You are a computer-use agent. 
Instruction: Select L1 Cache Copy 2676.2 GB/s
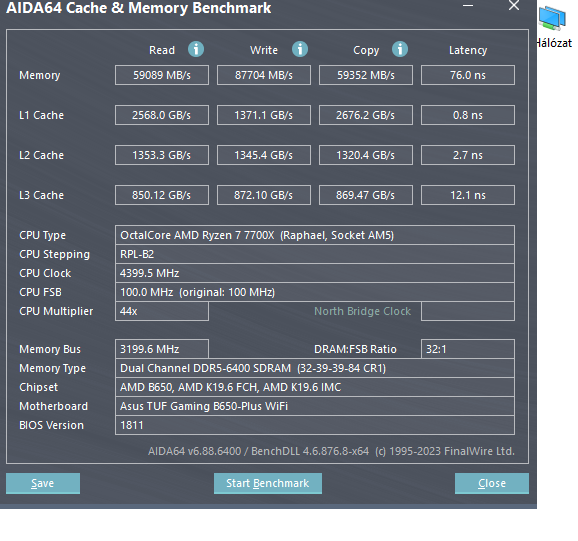tap(366, 115)
